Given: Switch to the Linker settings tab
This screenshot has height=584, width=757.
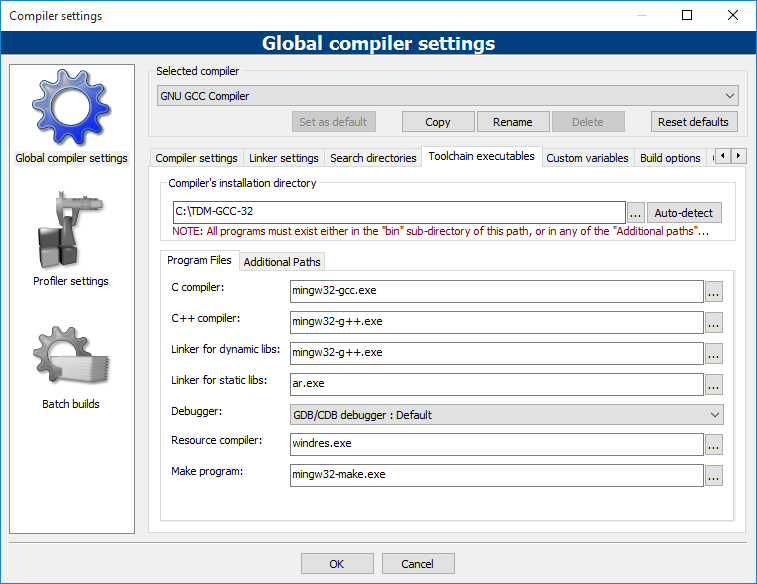Looking at the screenshot, I should tap(283, 158).
